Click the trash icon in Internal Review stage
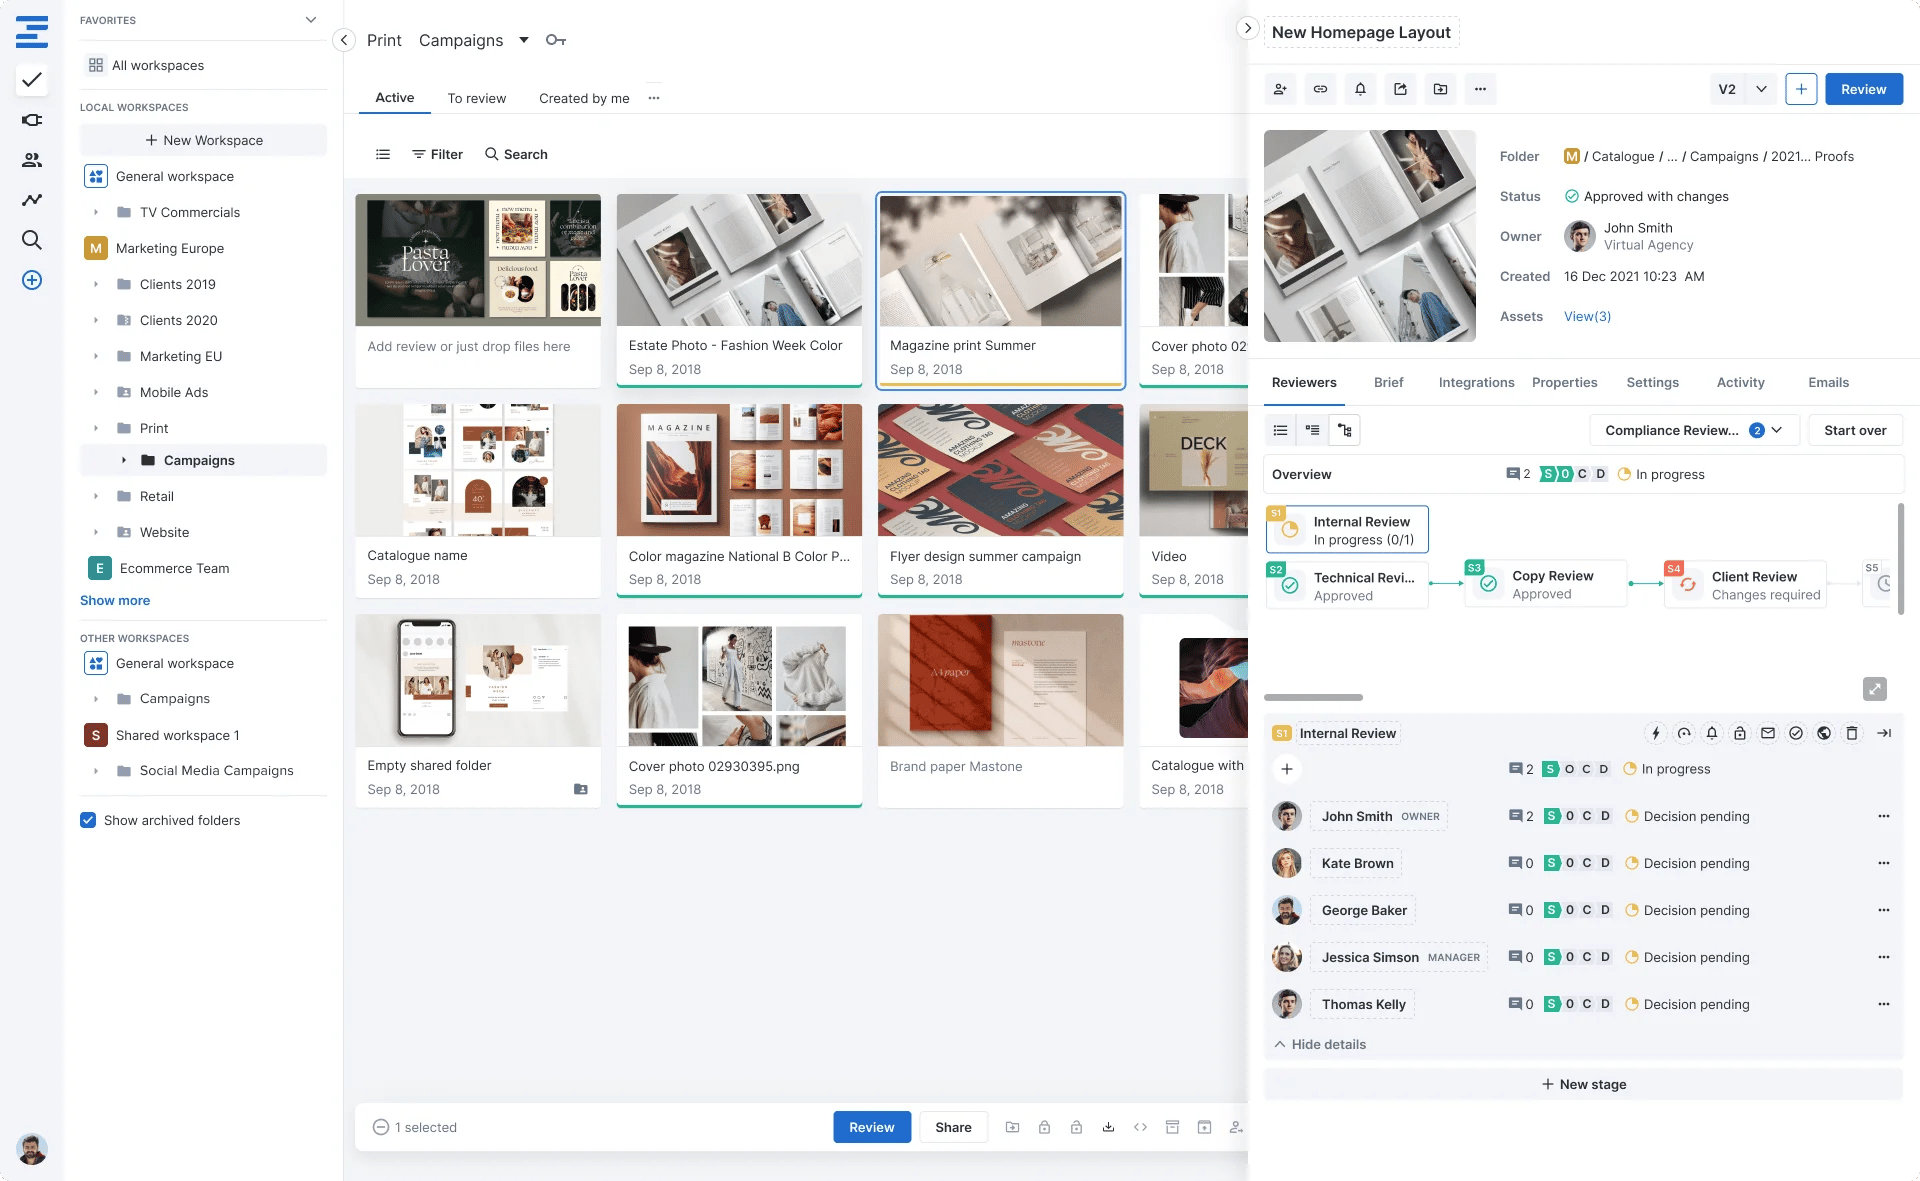The image size is (1920, 1181). click(x=1852, y=733)
